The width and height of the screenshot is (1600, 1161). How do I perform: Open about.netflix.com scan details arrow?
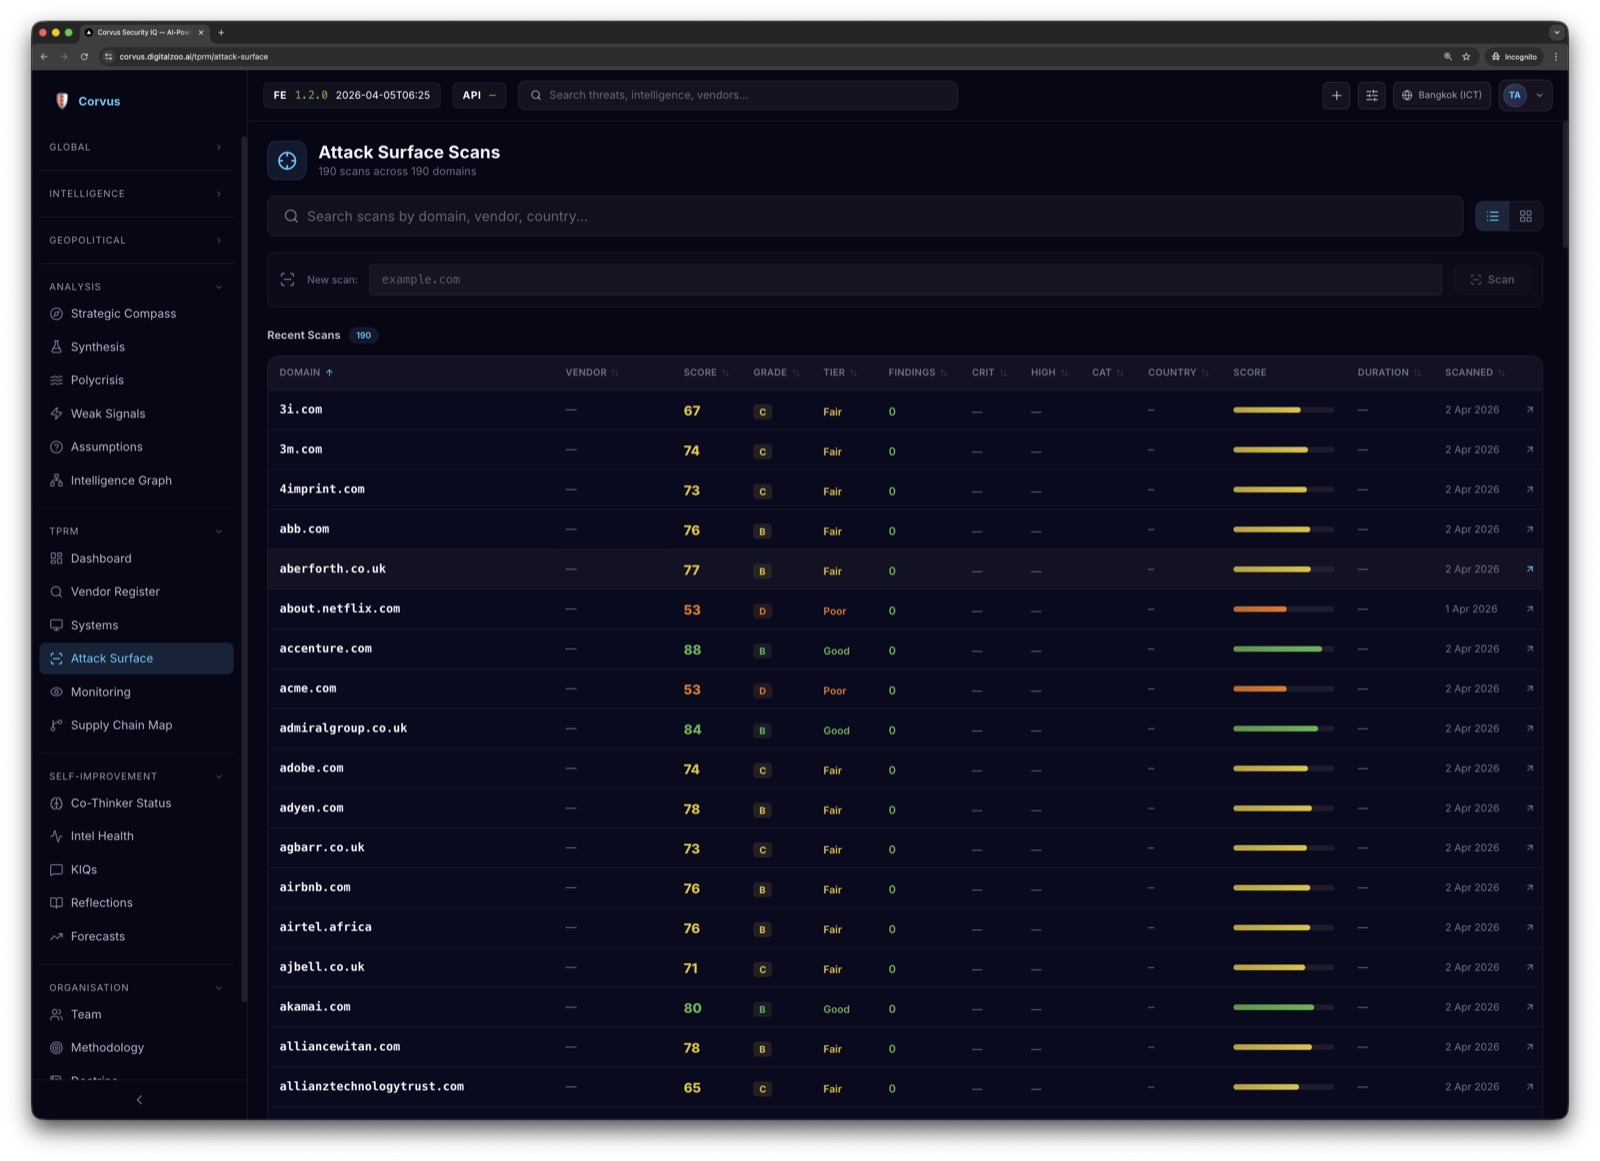click(1530, 609)
